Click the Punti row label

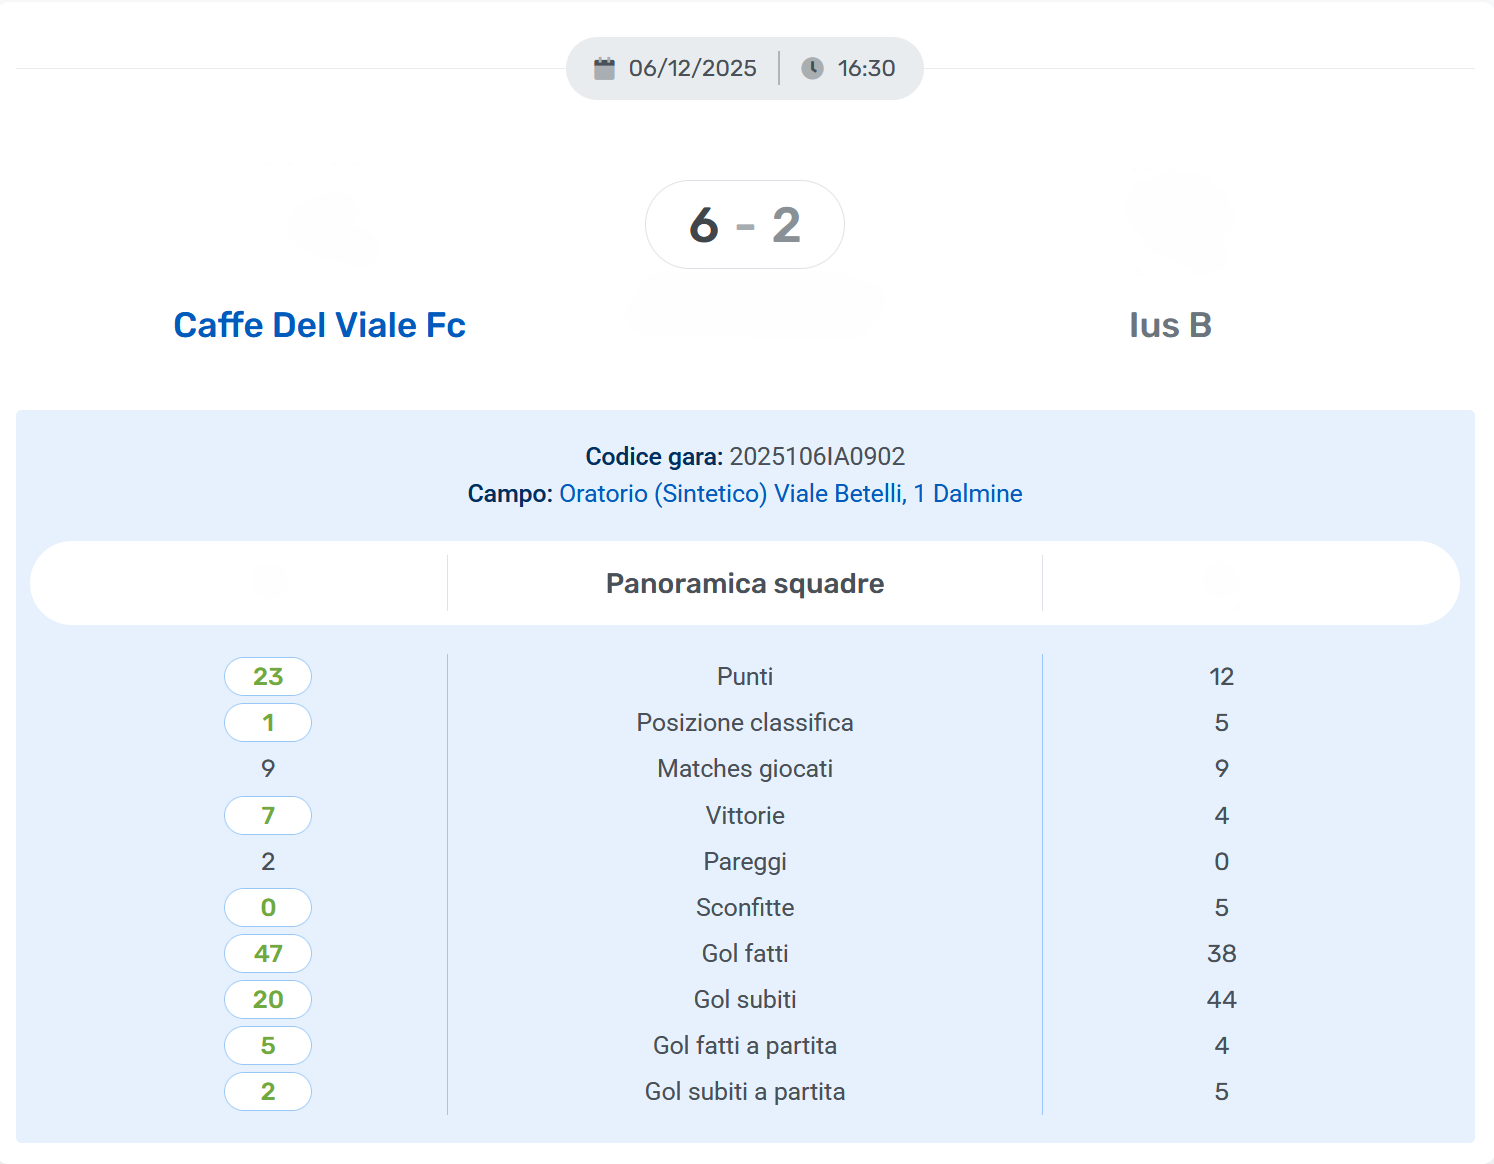click(745, 677)
